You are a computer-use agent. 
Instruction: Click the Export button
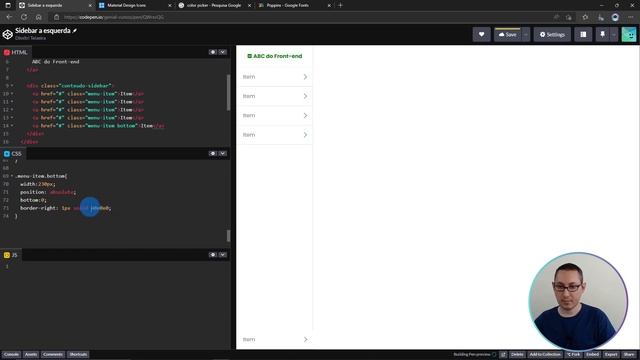click(611, 354)
